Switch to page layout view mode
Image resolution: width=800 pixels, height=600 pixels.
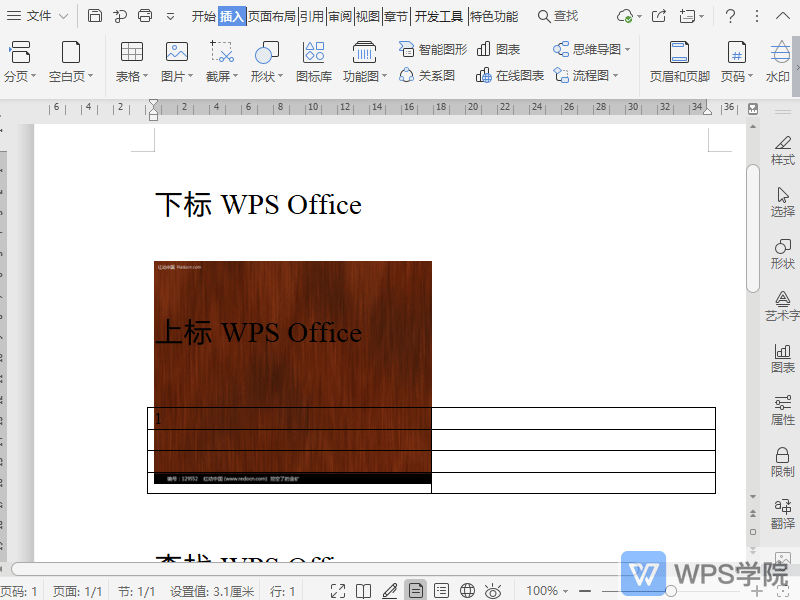tap(415, 591)
